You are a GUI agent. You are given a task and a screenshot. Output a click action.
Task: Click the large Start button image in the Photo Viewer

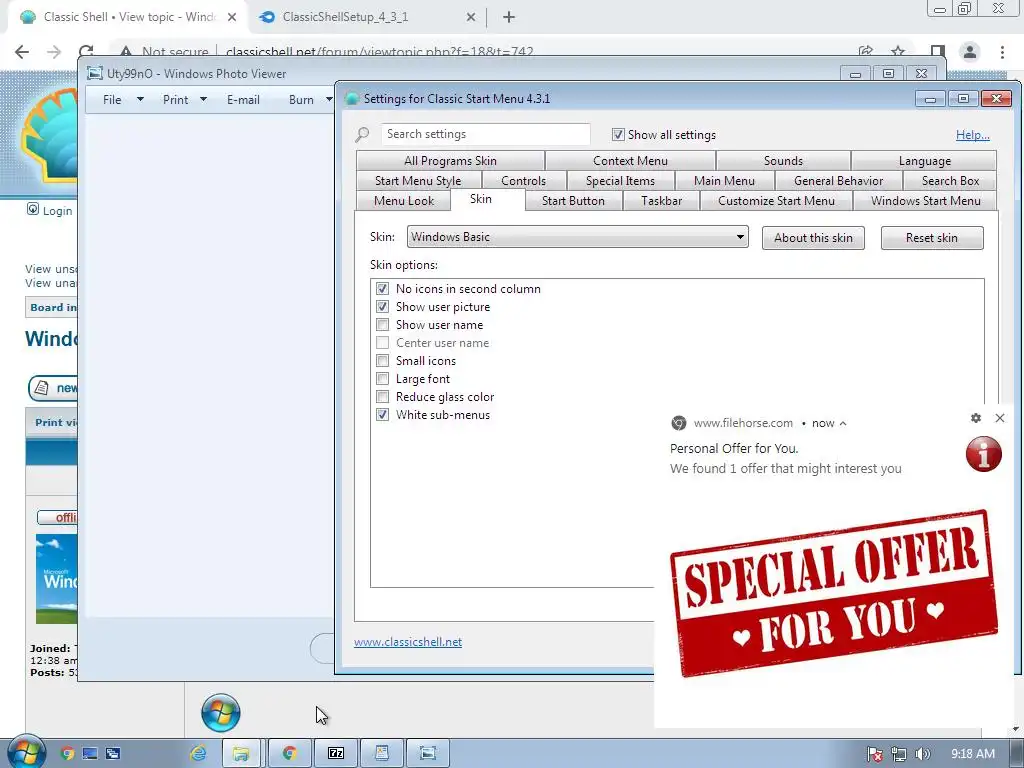221,712
